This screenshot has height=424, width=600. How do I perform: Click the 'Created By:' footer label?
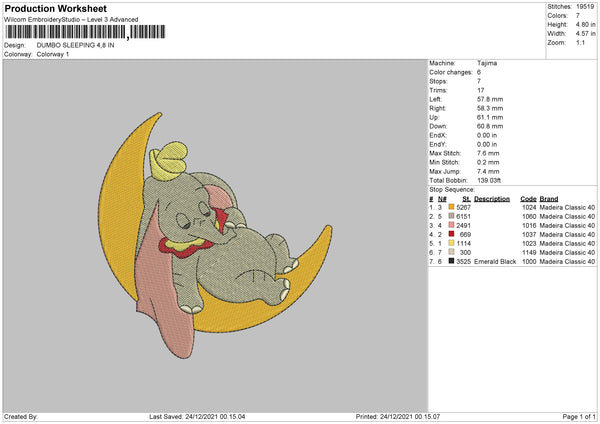[21, 416]
